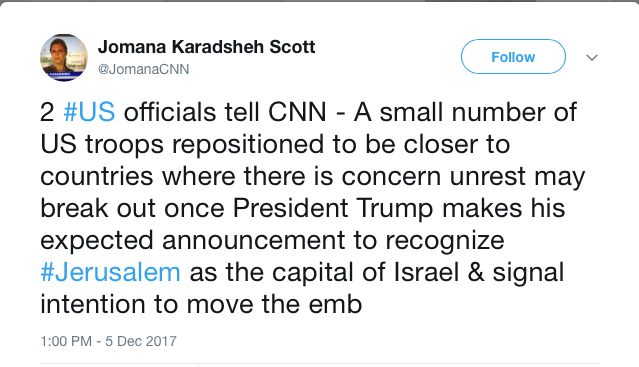Open Jomana Karadsheh Scott's profile picture
Viewport: 639px width, 367px height.
pyautogui.click(x=64, y=57)
